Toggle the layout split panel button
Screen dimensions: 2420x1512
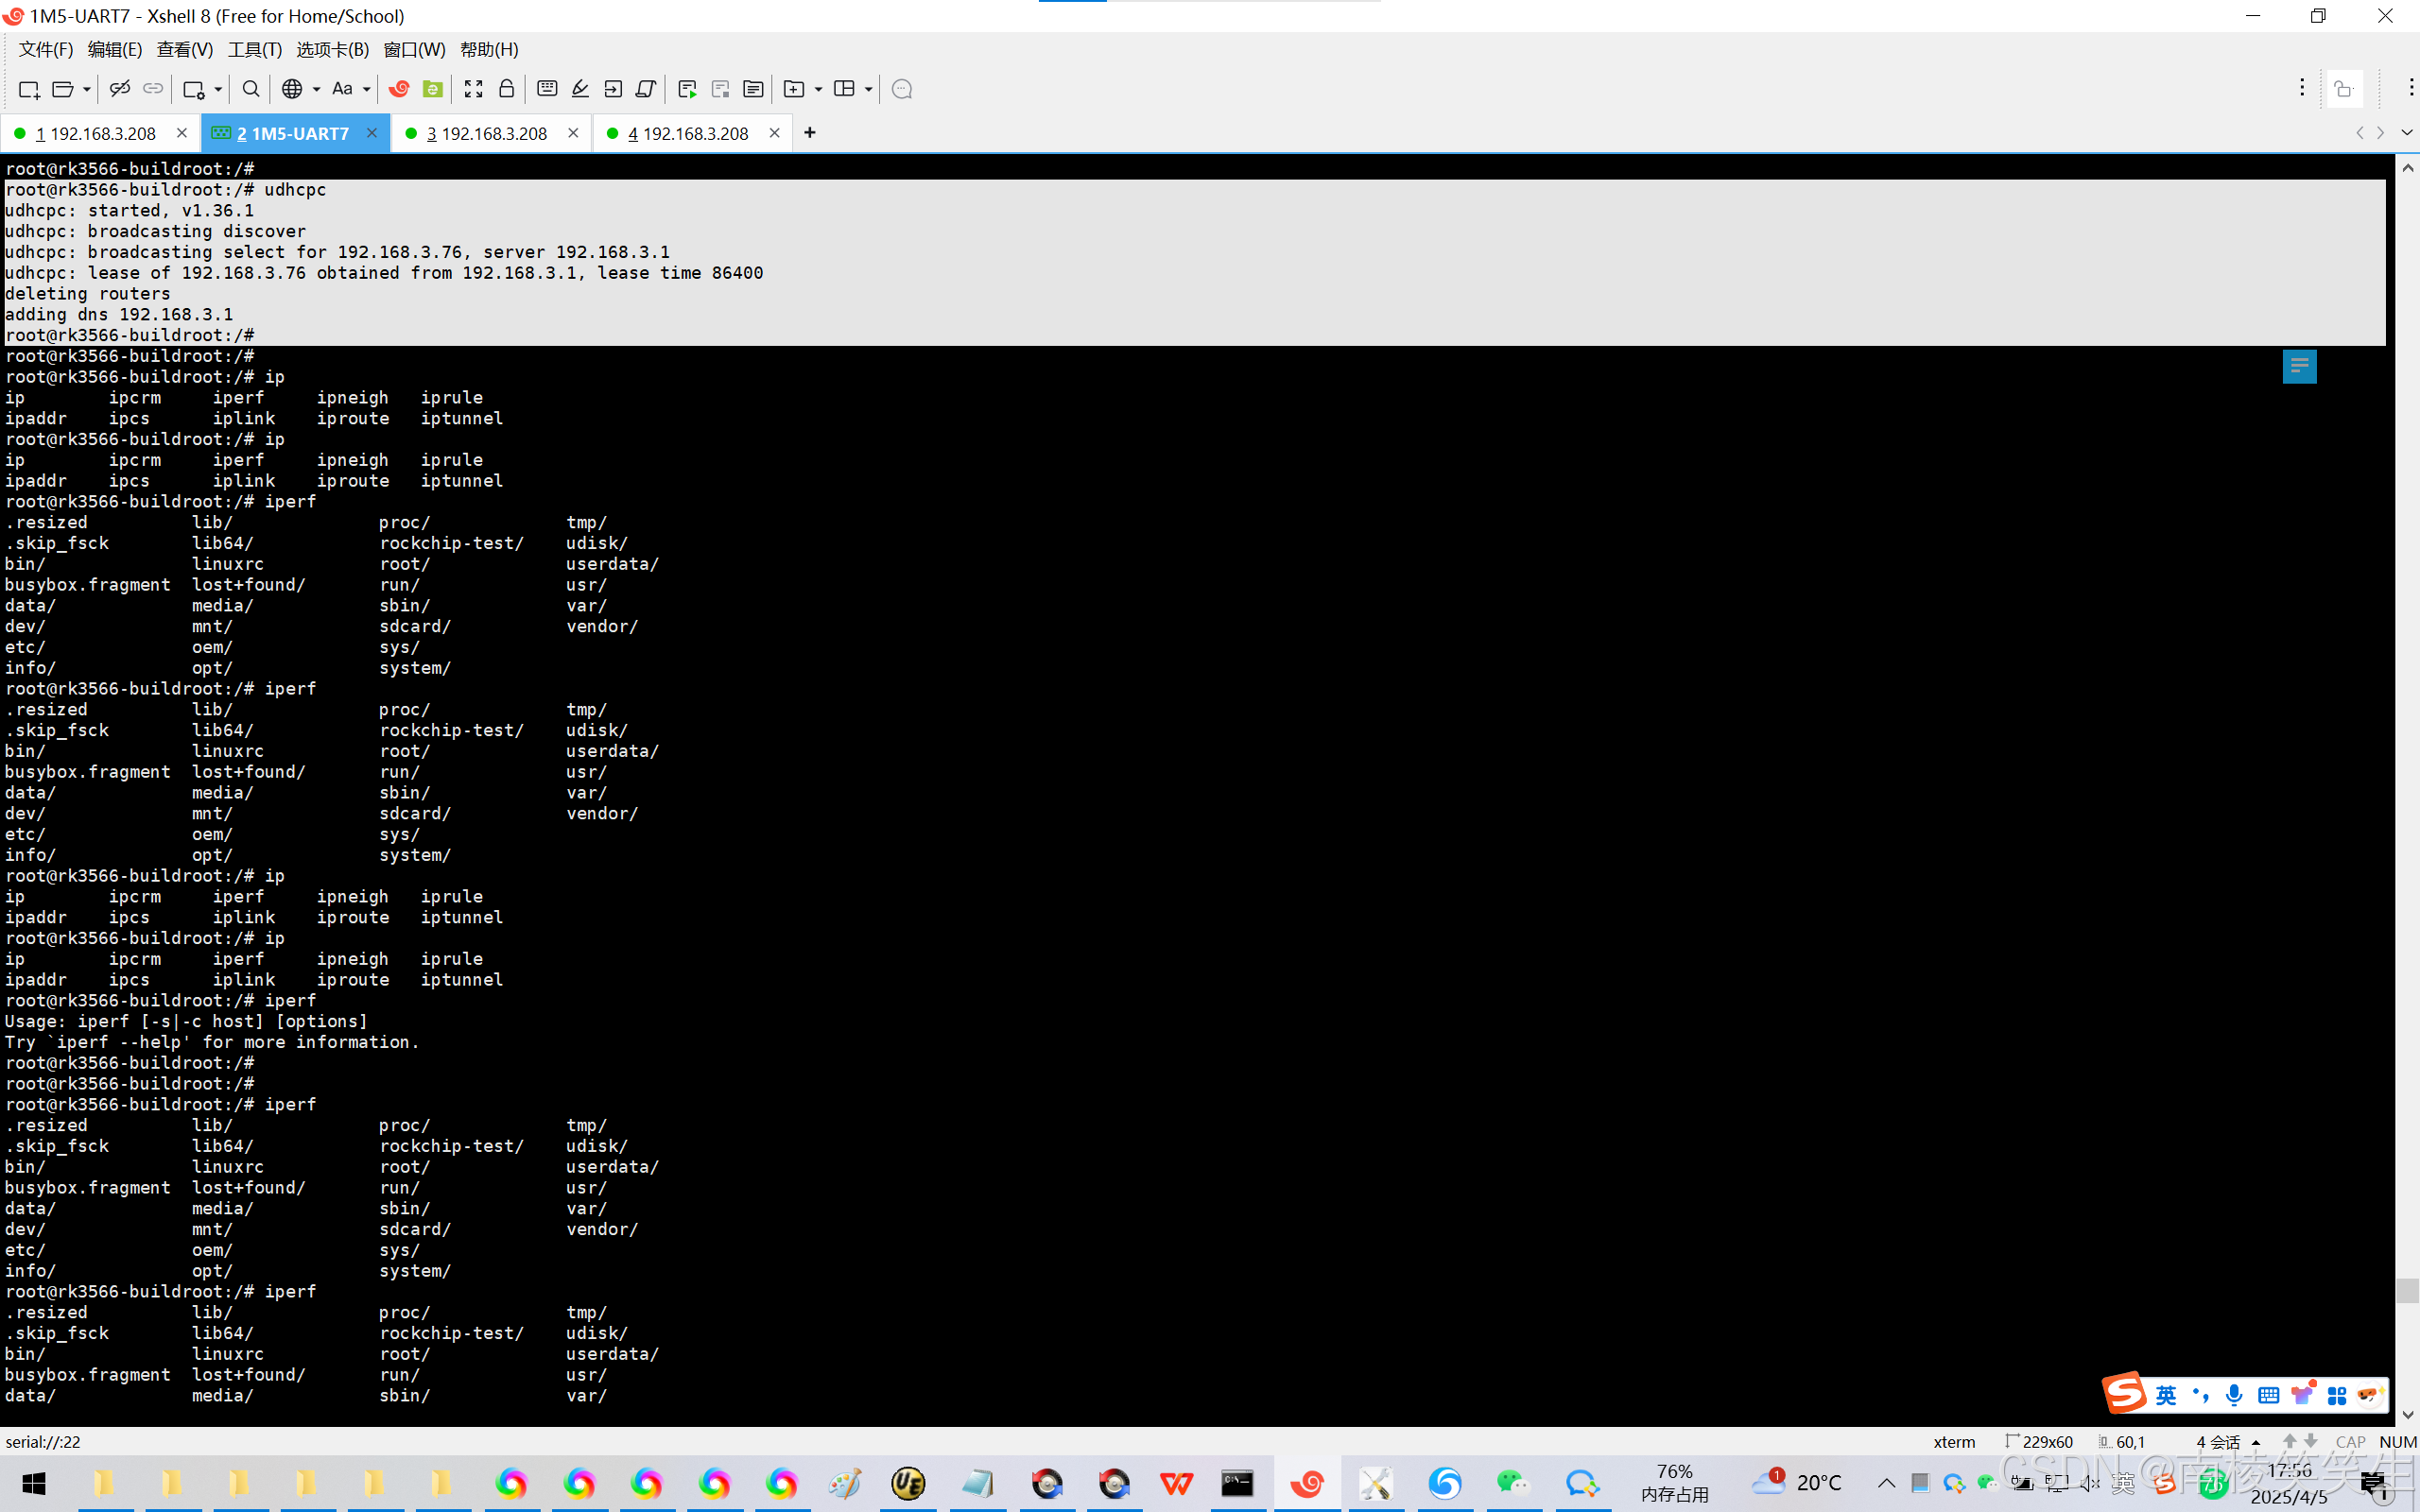(x=844, y=89)
